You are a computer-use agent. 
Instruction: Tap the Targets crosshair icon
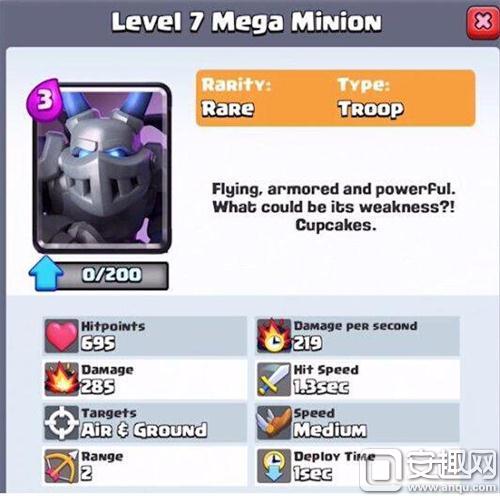coord(61,423)
